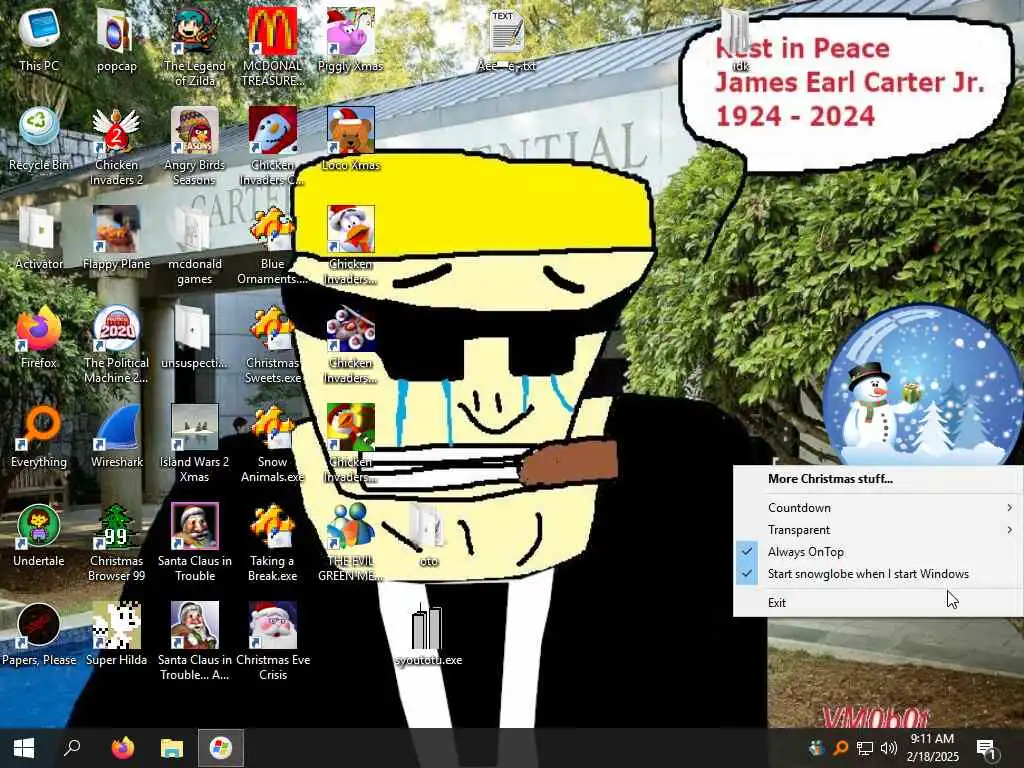Switch to the active colorful-orb taskbar app

click(x=221, y=748)
